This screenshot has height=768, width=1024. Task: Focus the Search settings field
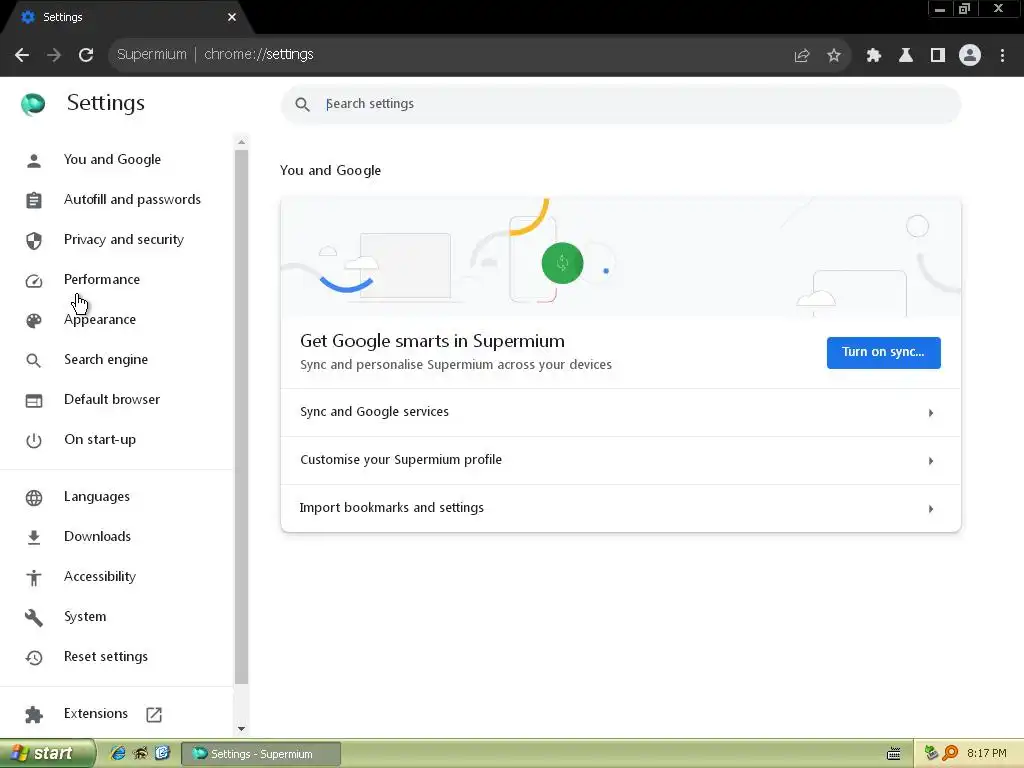(x=620, y=104)
